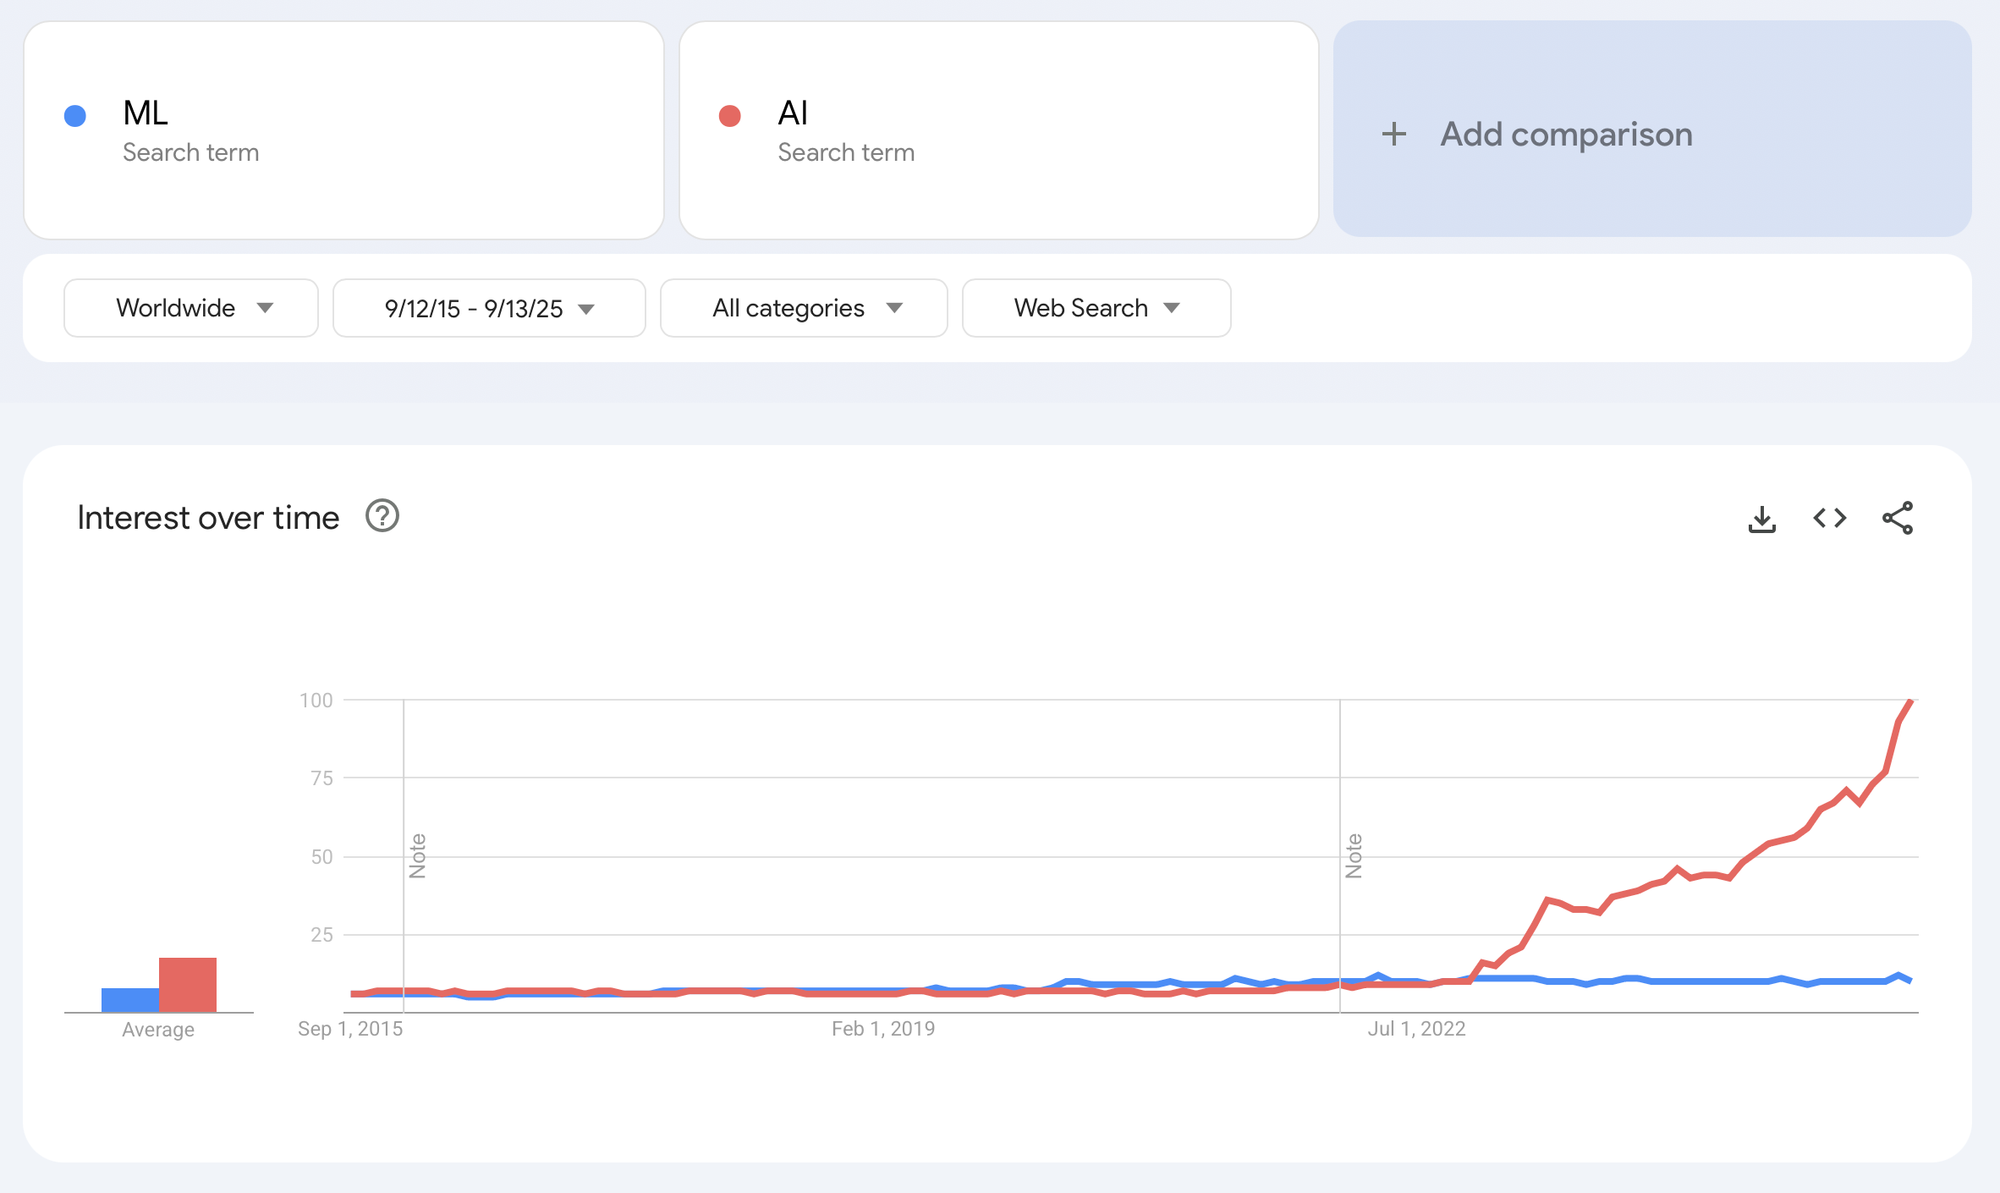Click the Interest over time heading

208,518
